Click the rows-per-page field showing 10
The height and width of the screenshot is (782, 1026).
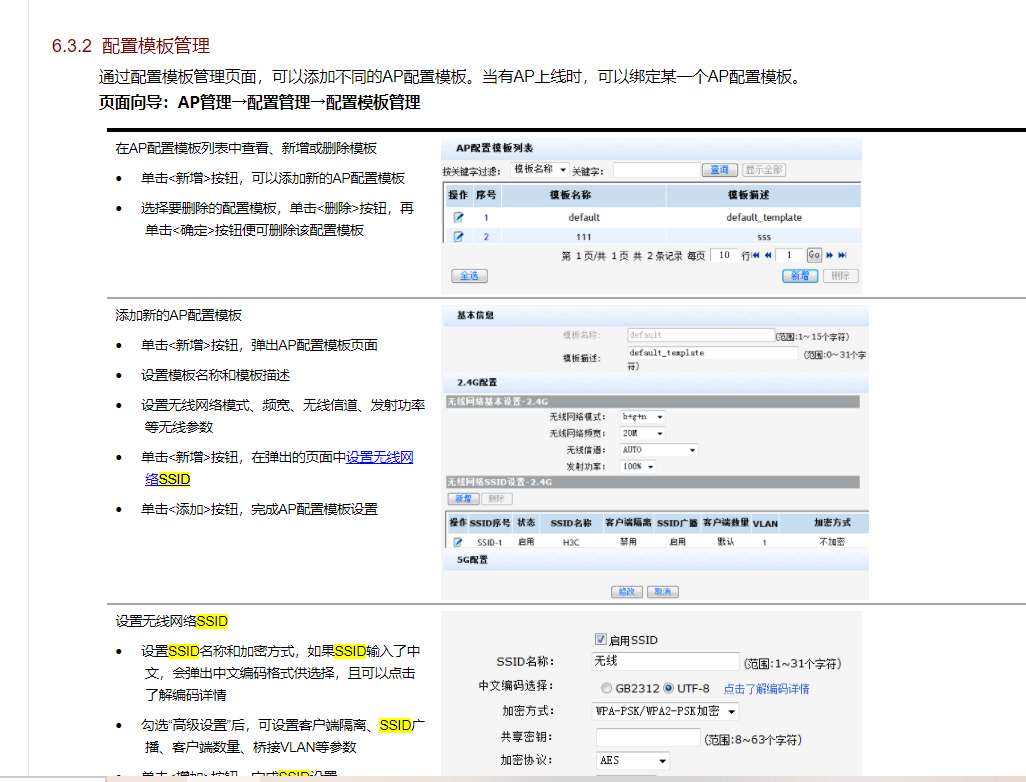click(x=724, y=255)
